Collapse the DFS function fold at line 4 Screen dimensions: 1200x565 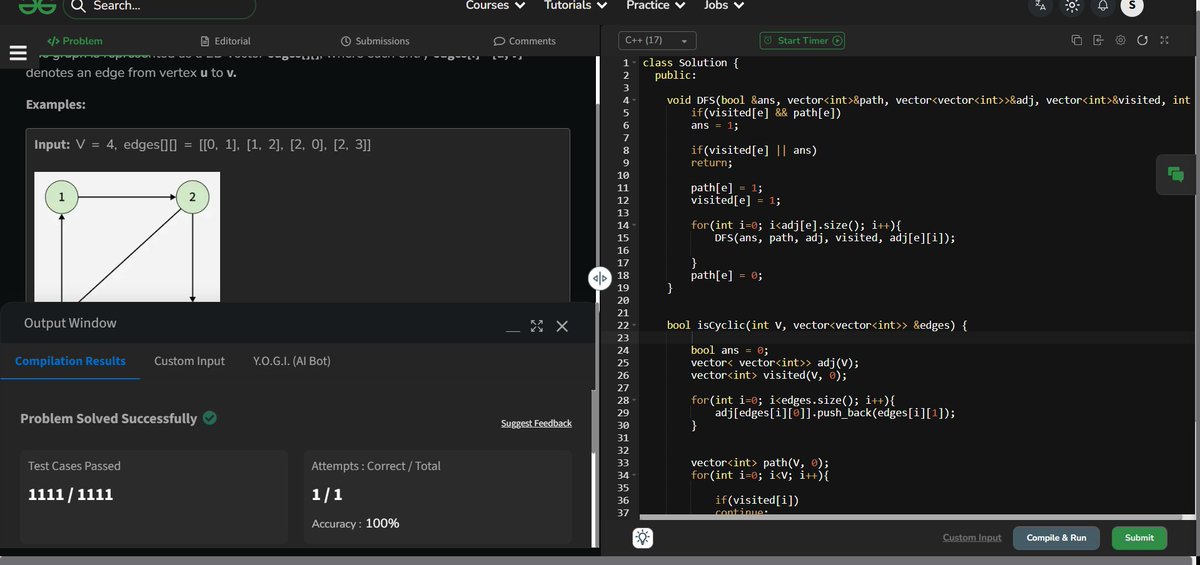pos(635,100)
